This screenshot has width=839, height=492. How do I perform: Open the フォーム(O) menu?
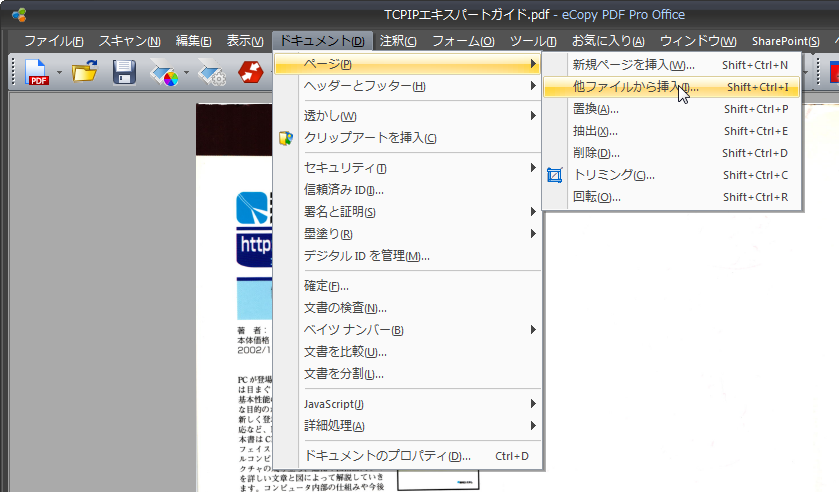click(463, 41)
